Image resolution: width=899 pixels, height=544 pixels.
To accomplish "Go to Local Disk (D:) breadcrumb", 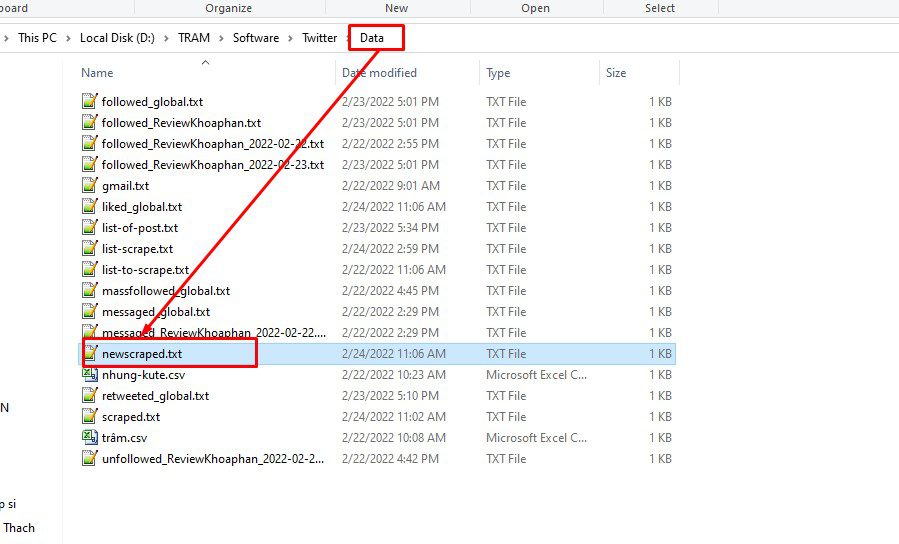I will (x=117, y=38).
